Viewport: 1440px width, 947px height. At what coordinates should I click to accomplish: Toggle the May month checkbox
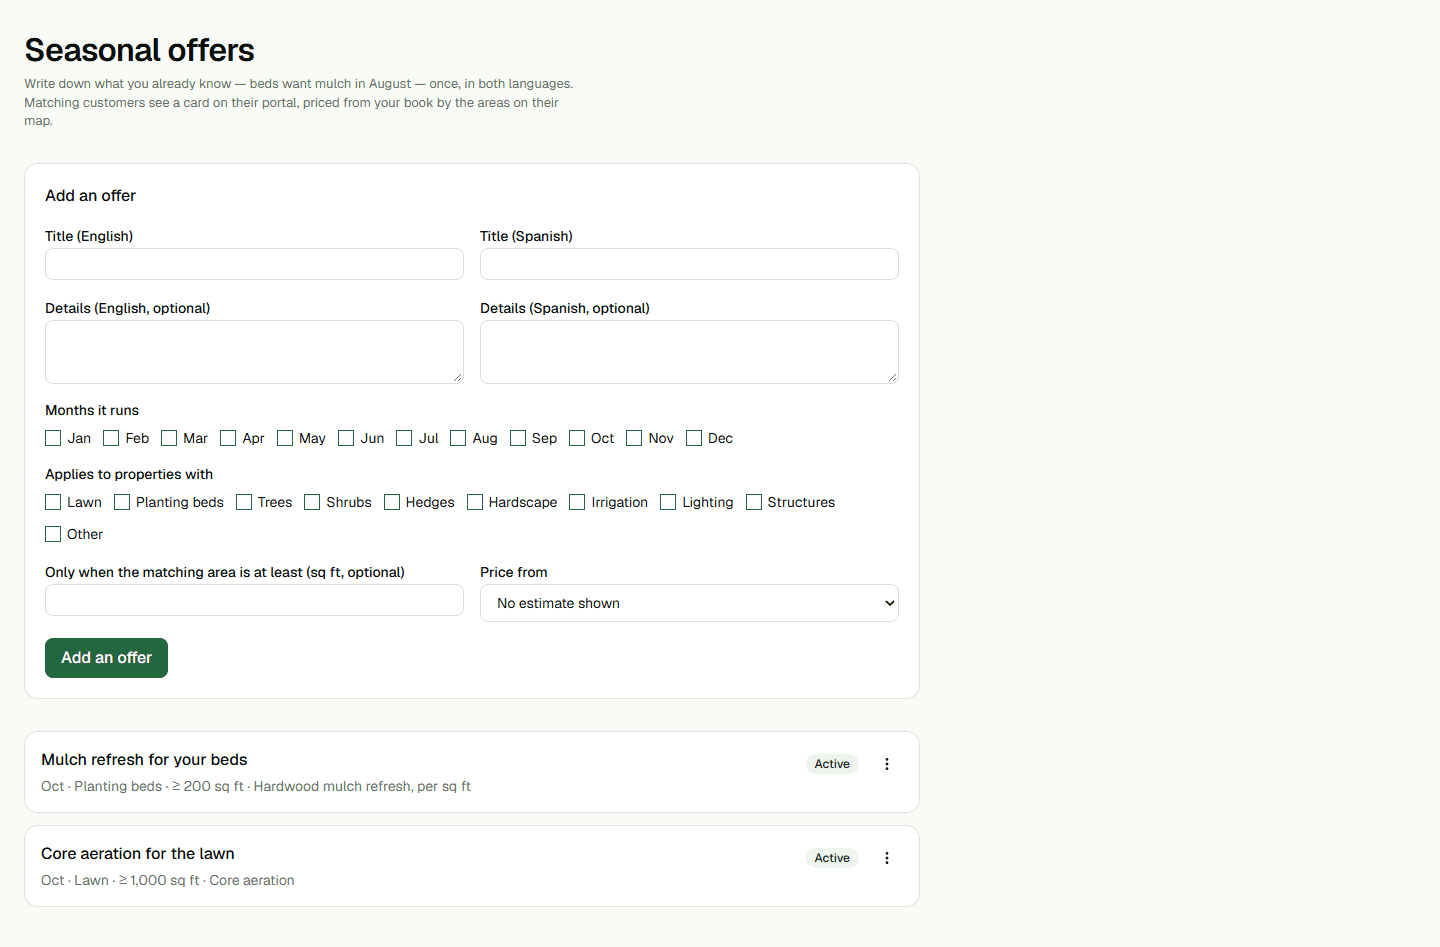285,438
